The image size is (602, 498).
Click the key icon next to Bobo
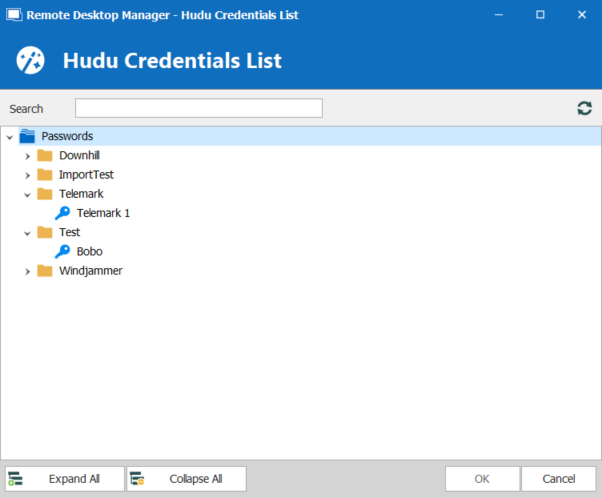tap(63, 251)
